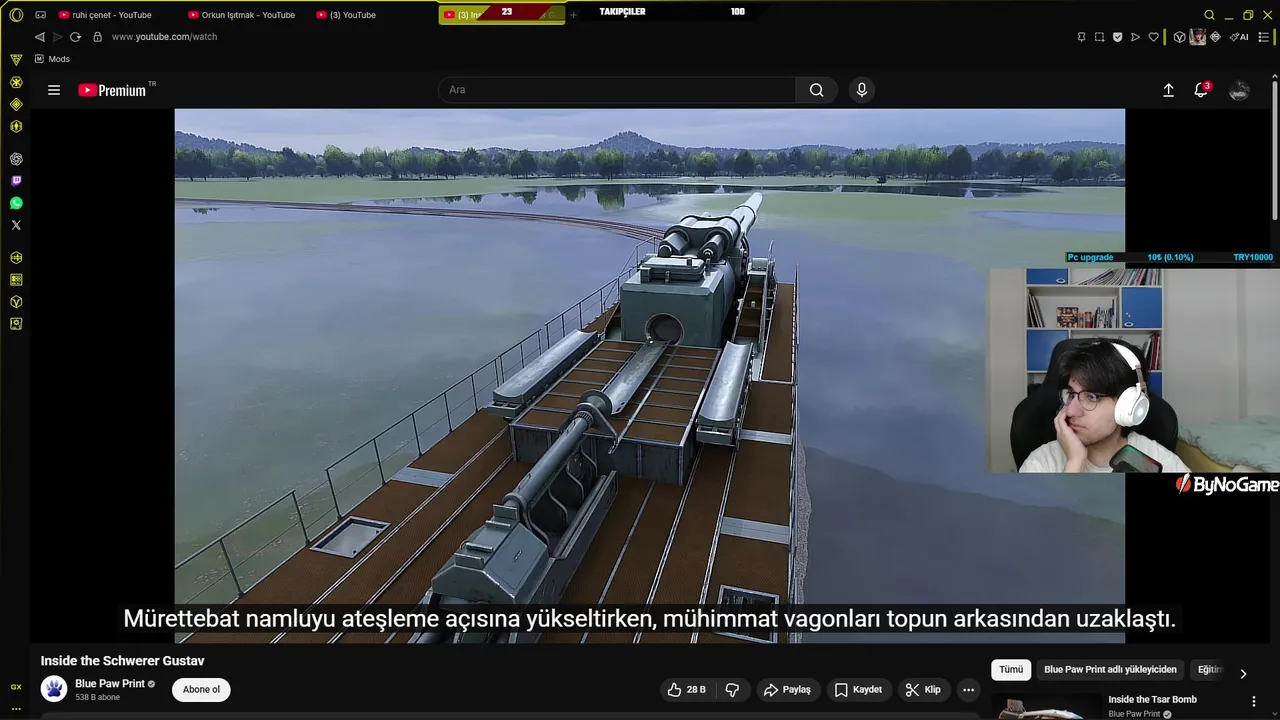Open the ad blocker shield icon
This screenshot has height=720, width=1280.
(x=1117, y=37)
